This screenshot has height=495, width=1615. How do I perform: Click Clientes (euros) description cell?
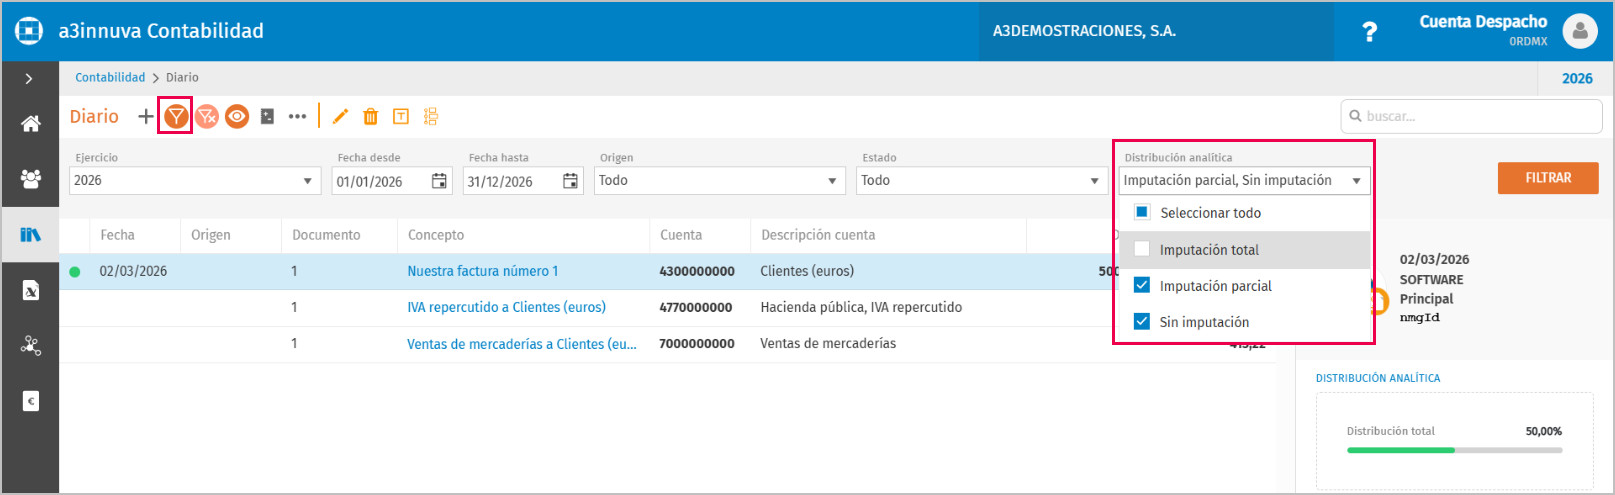[x=807, y=271]
